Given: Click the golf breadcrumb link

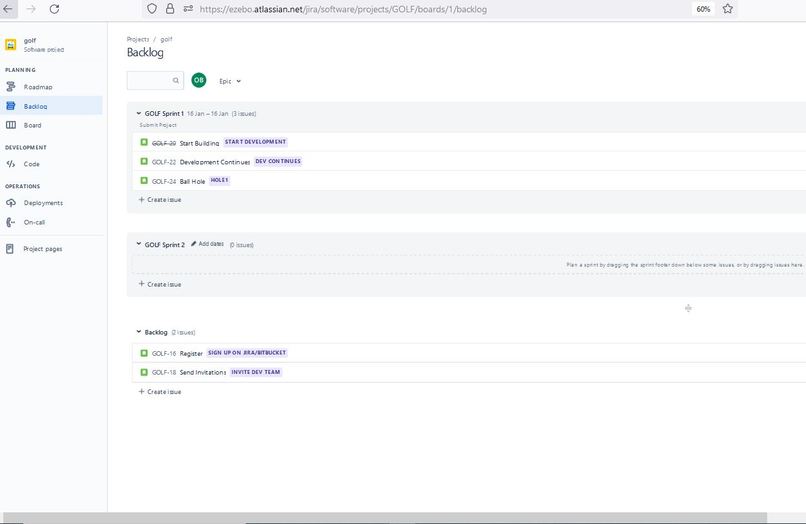Looking at the screenshot, I should (x=166, y=39).
